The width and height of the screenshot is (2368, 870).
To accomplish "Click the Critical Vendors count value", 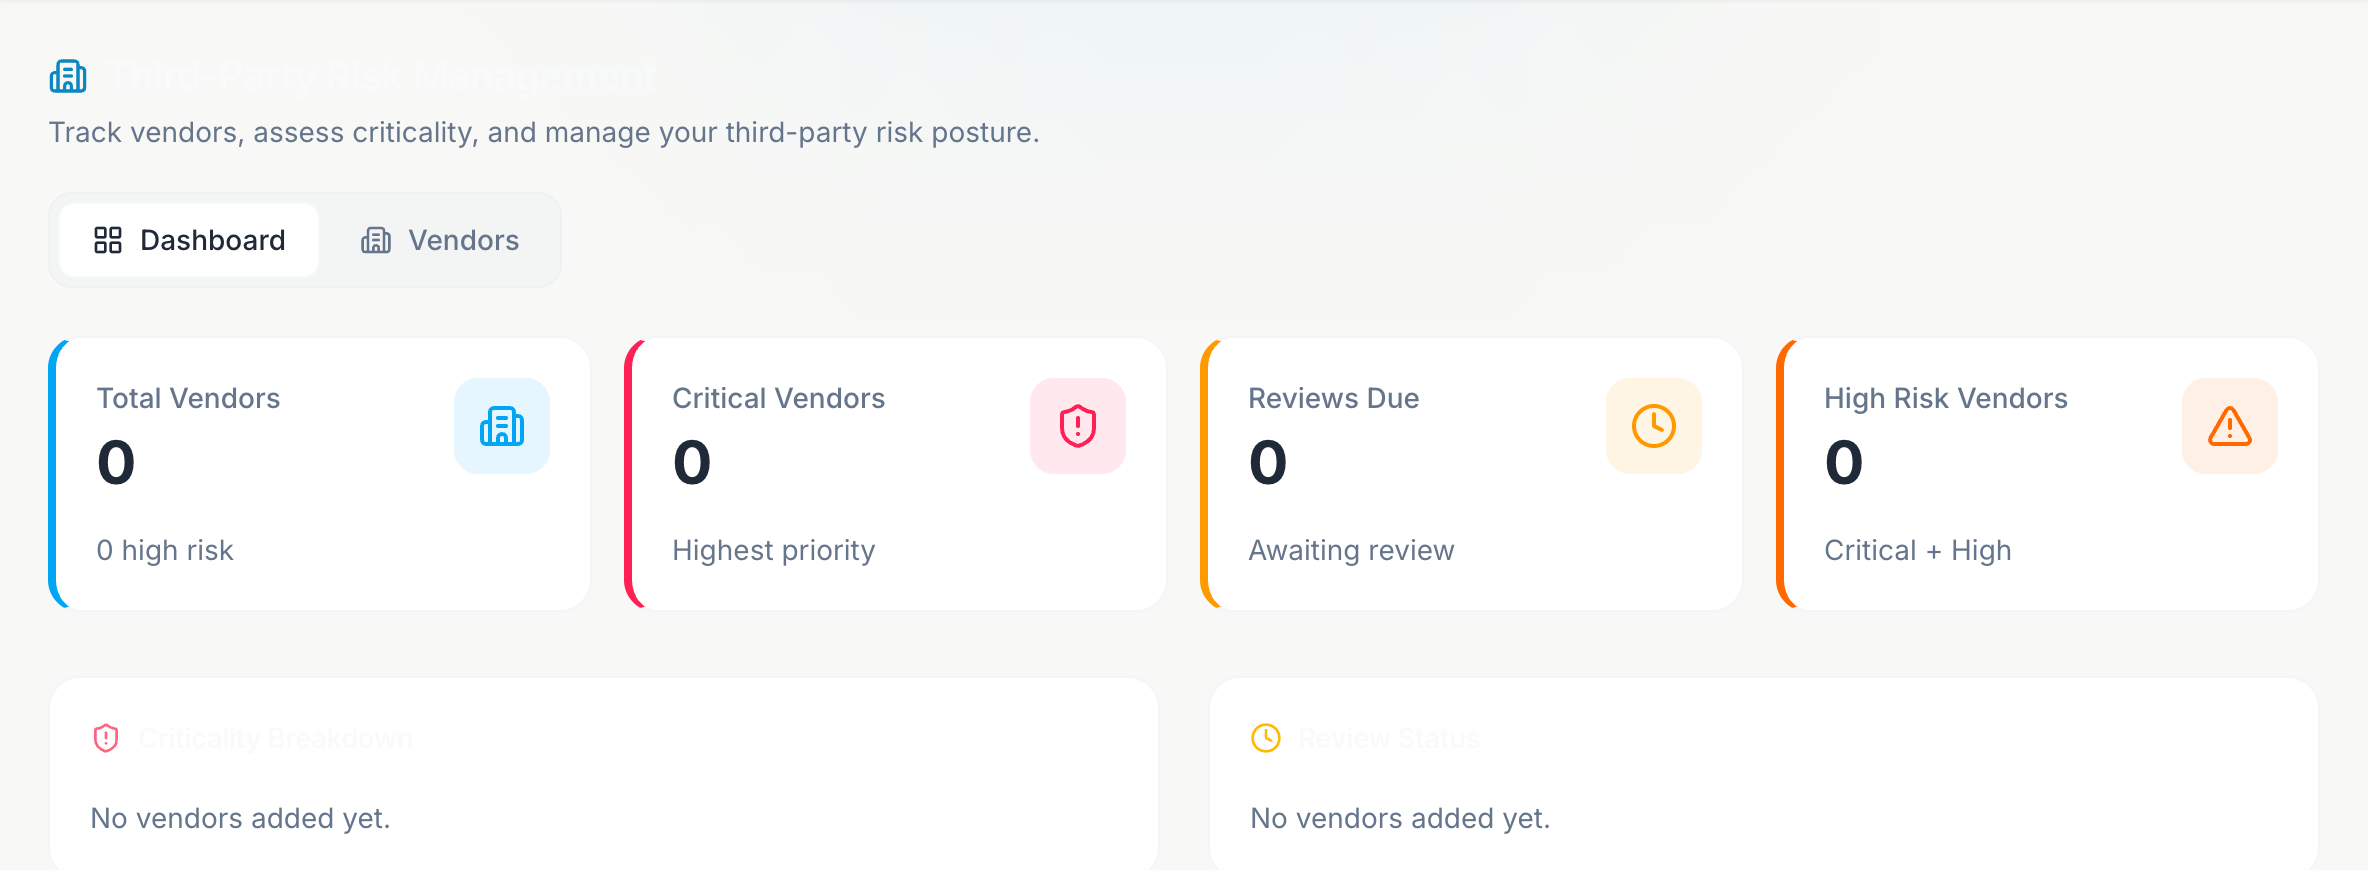I will pyautogui.click(x=692, y=462).
